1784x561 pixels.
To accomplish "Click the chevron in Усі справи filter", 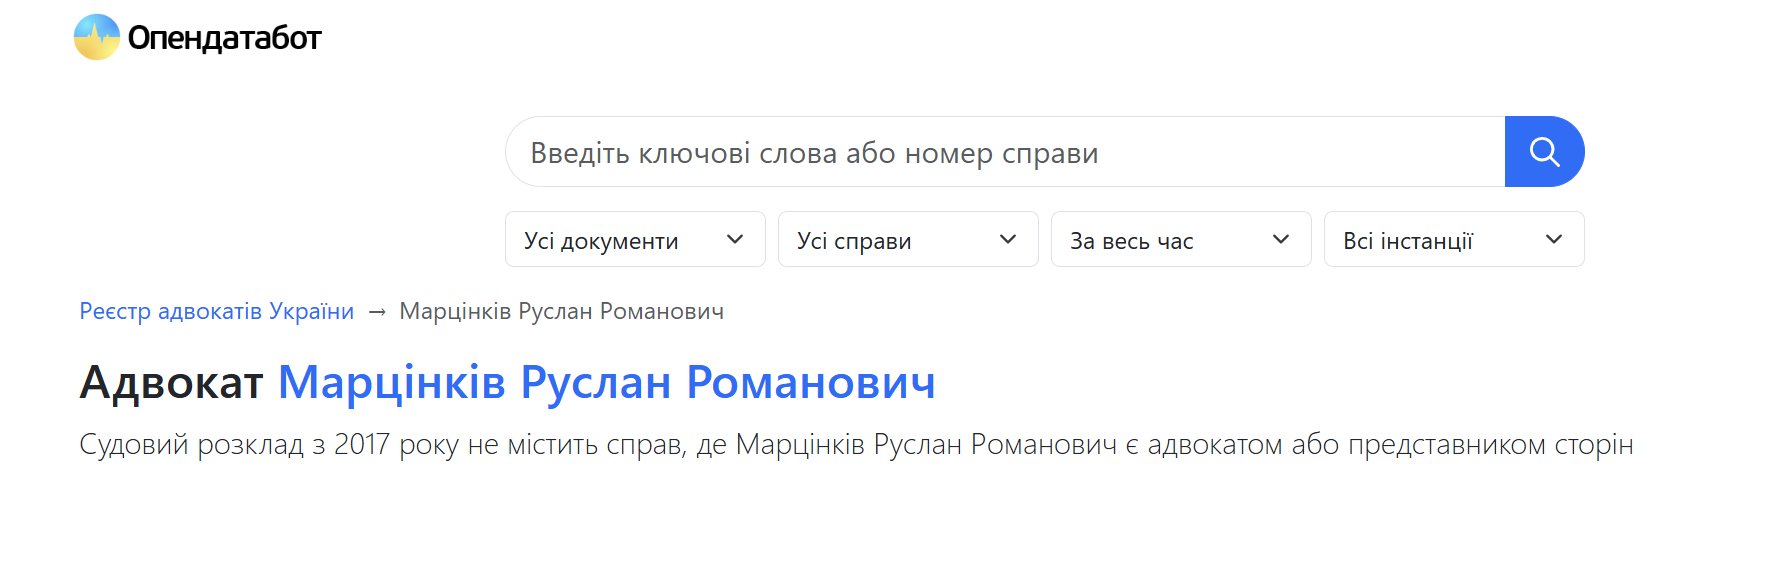I will [1008, 239].
